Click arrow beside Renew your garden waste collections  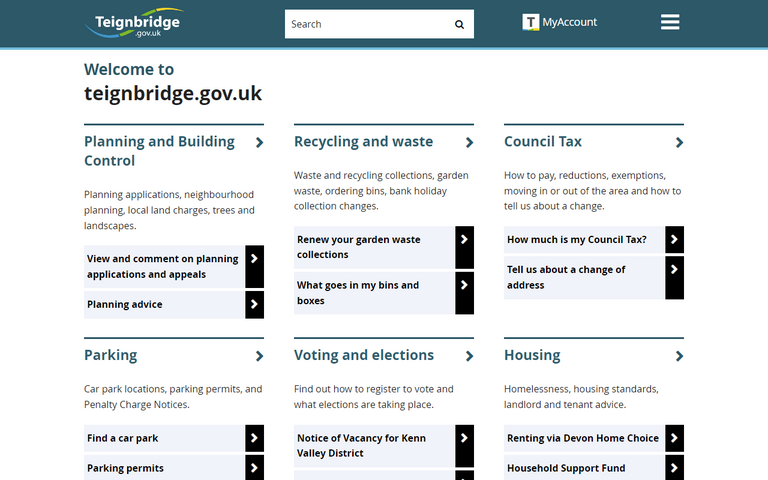tap(464, 247)
